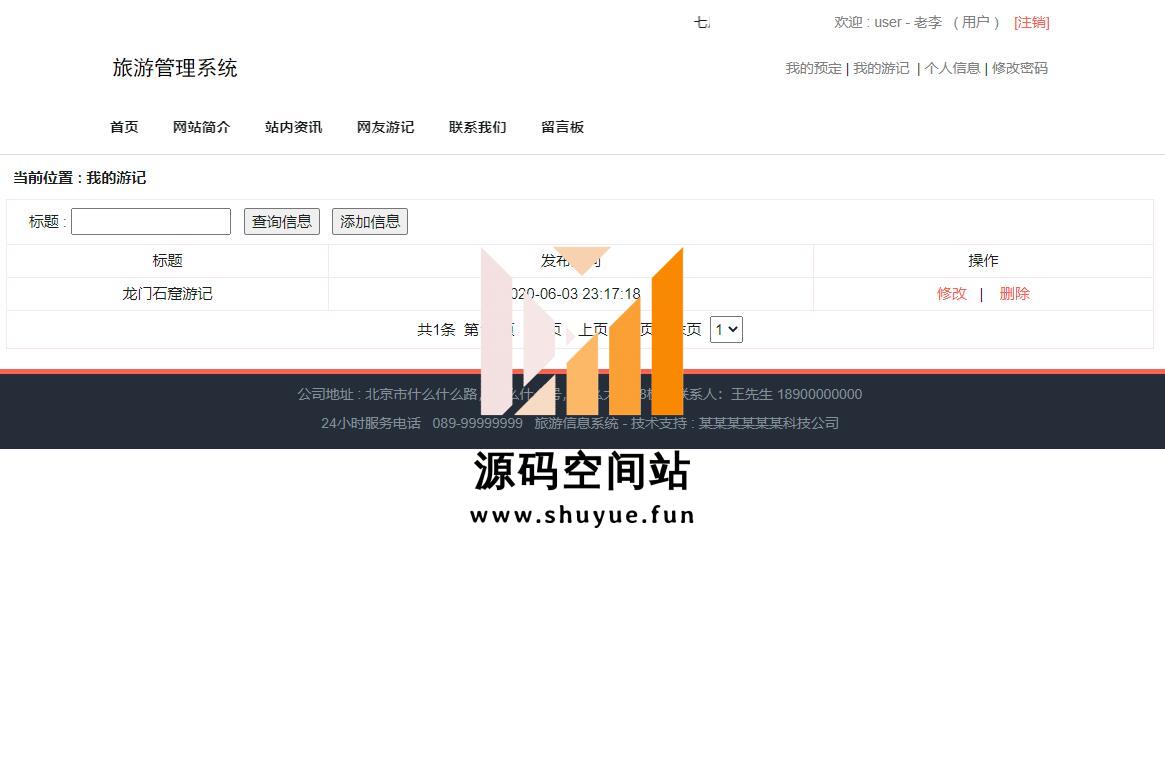
Task: Open 我的游记 link in the header
Action: [881, 68]
